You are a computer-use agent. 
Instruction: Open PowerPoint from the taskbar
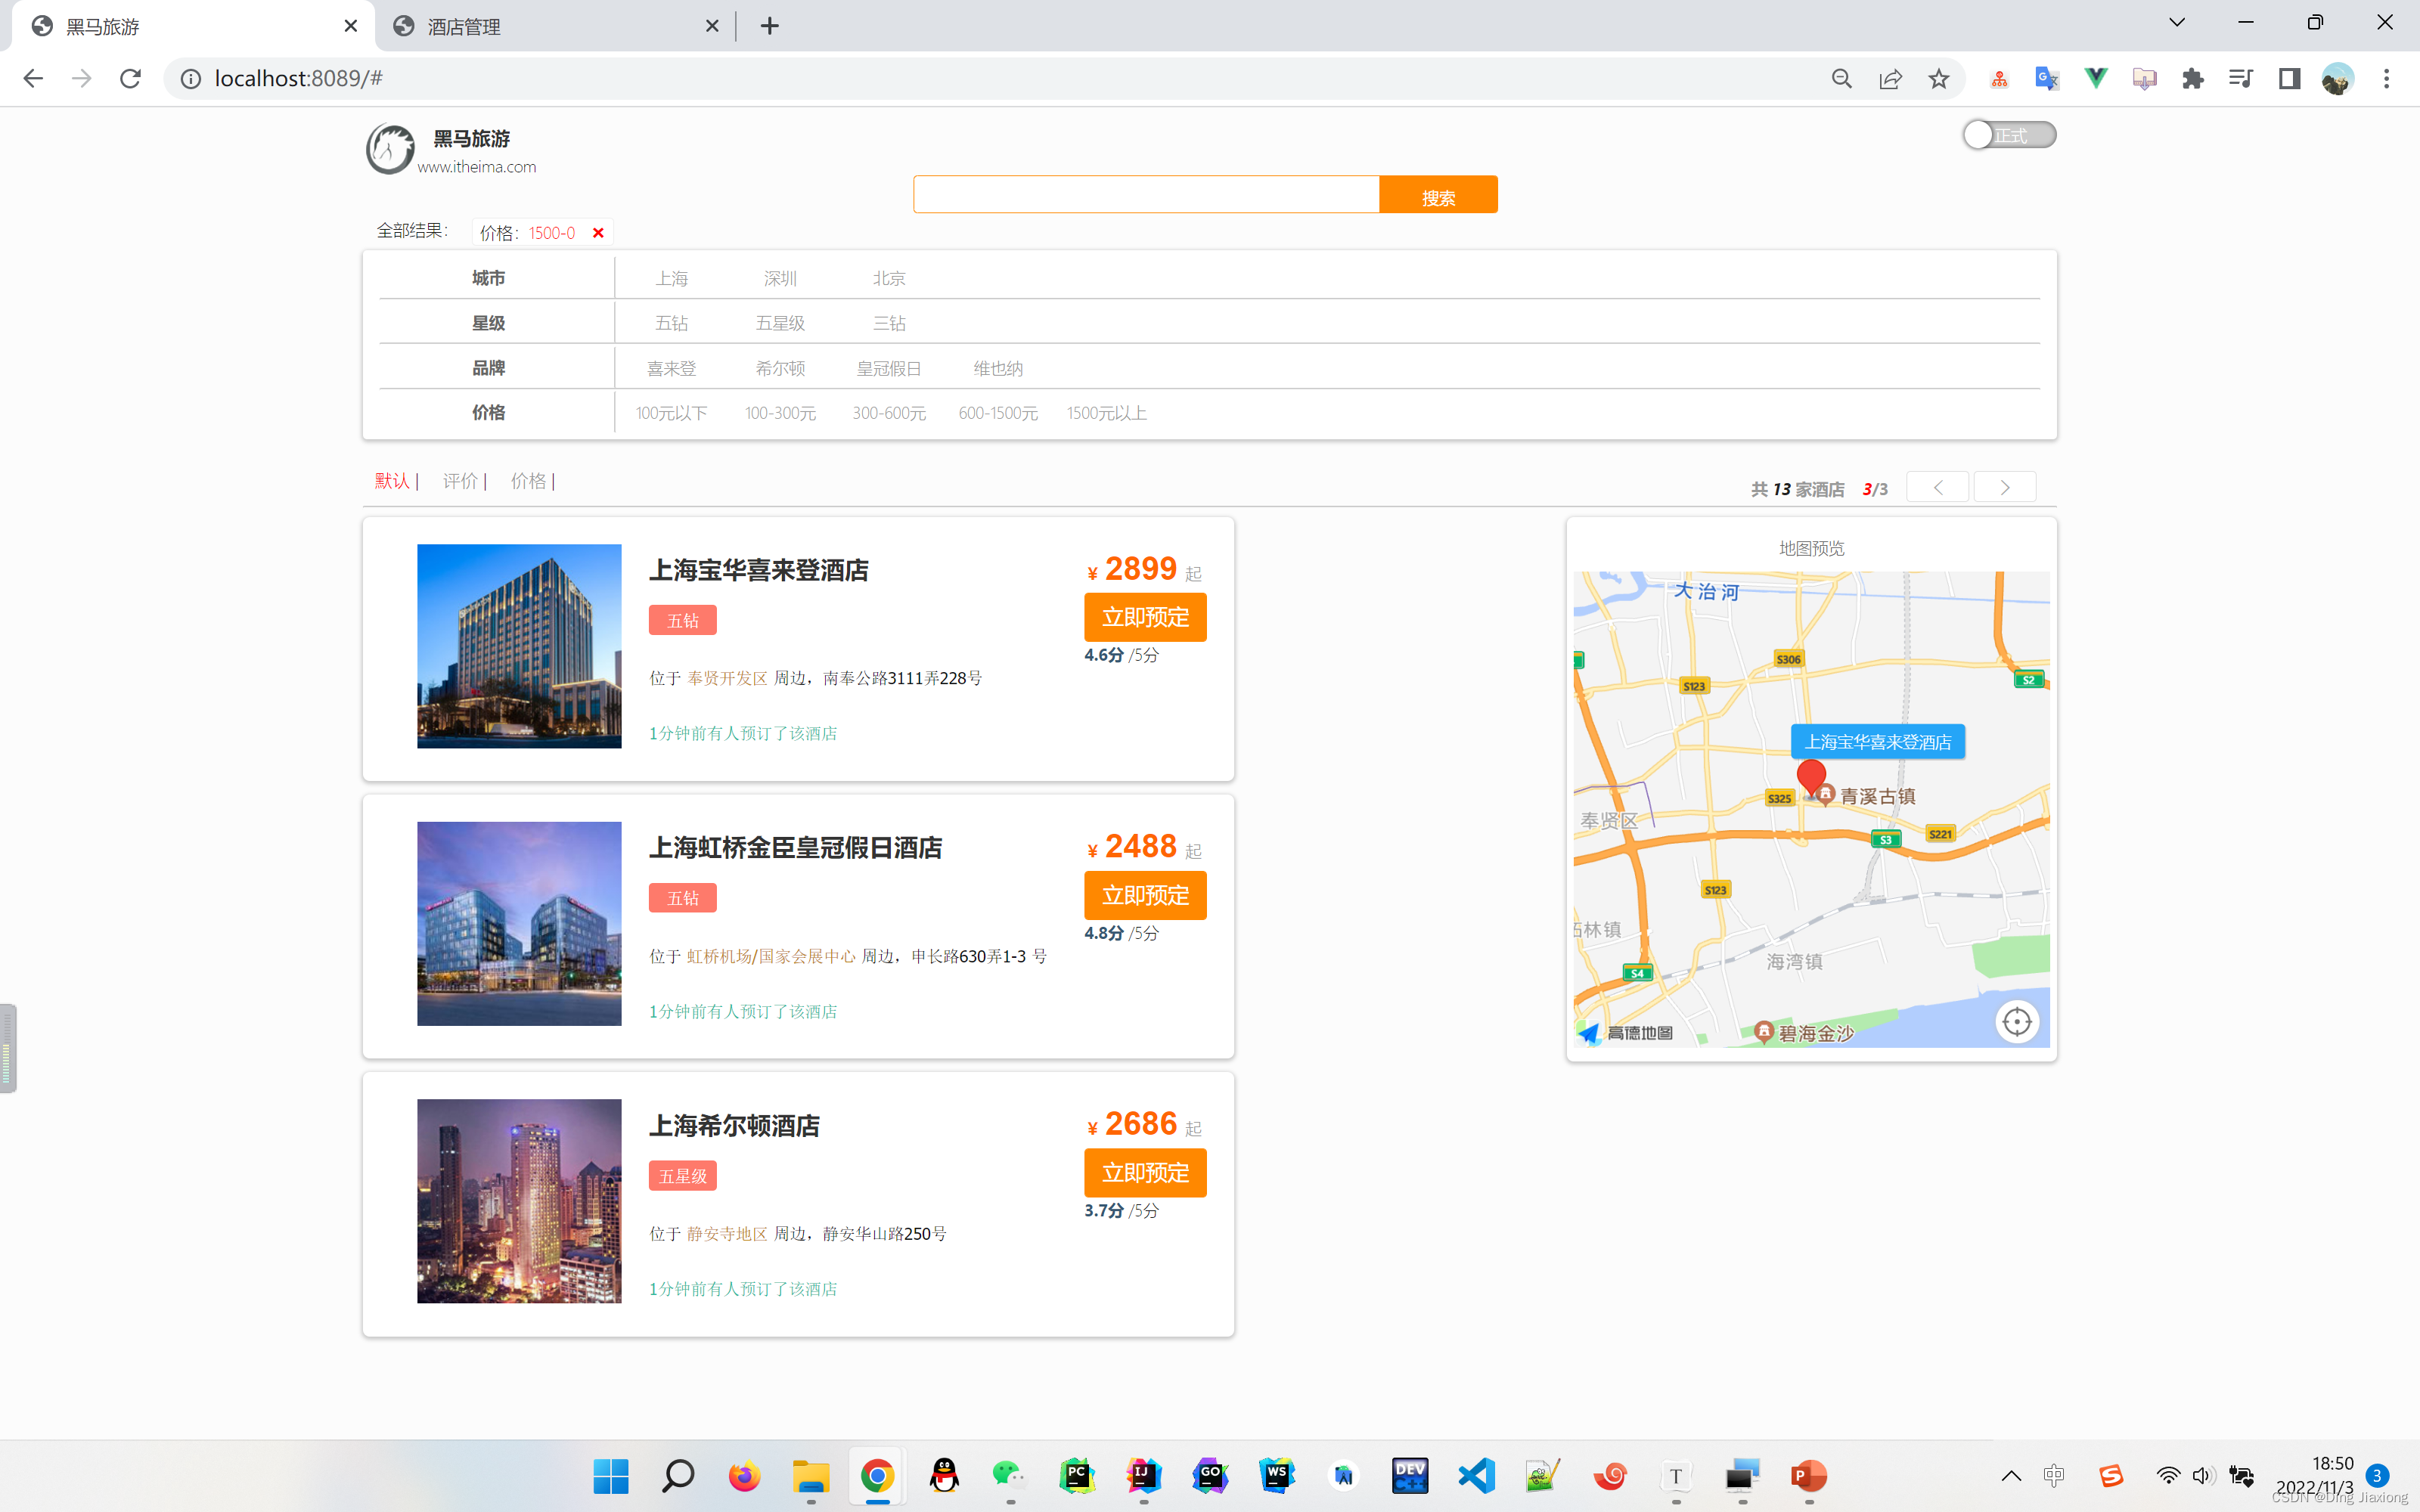(1809, 1475)
